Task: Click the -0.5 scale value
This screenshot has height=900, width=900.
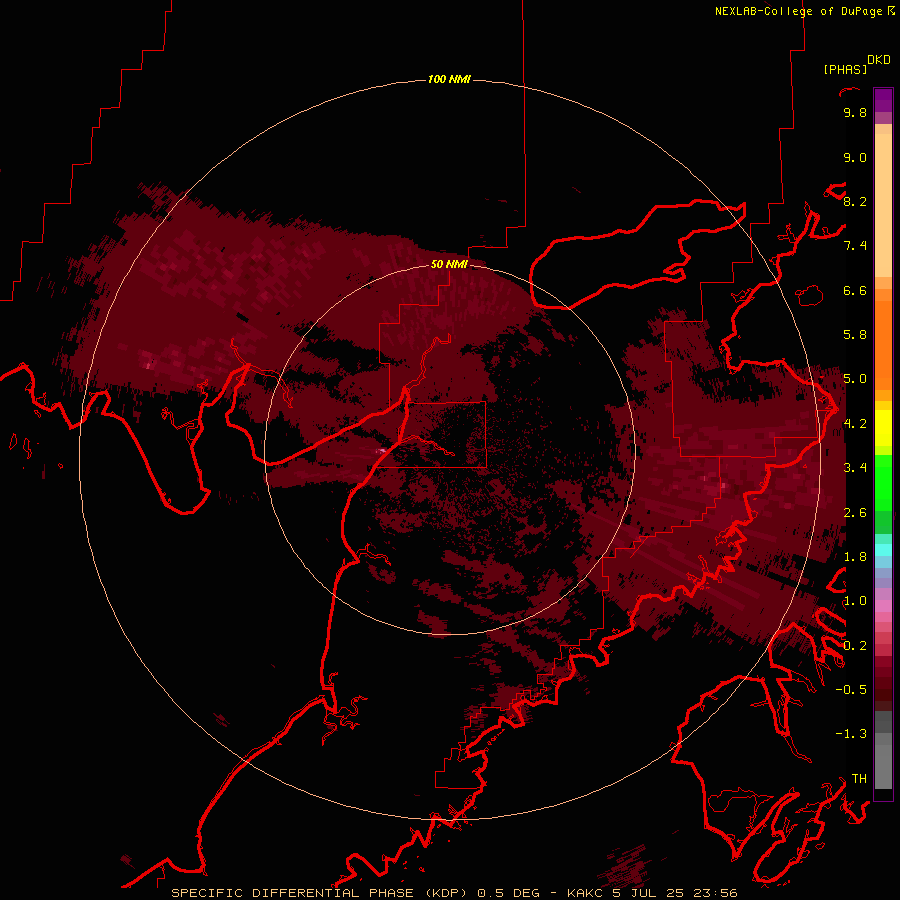Action: [x=851, y=690]
